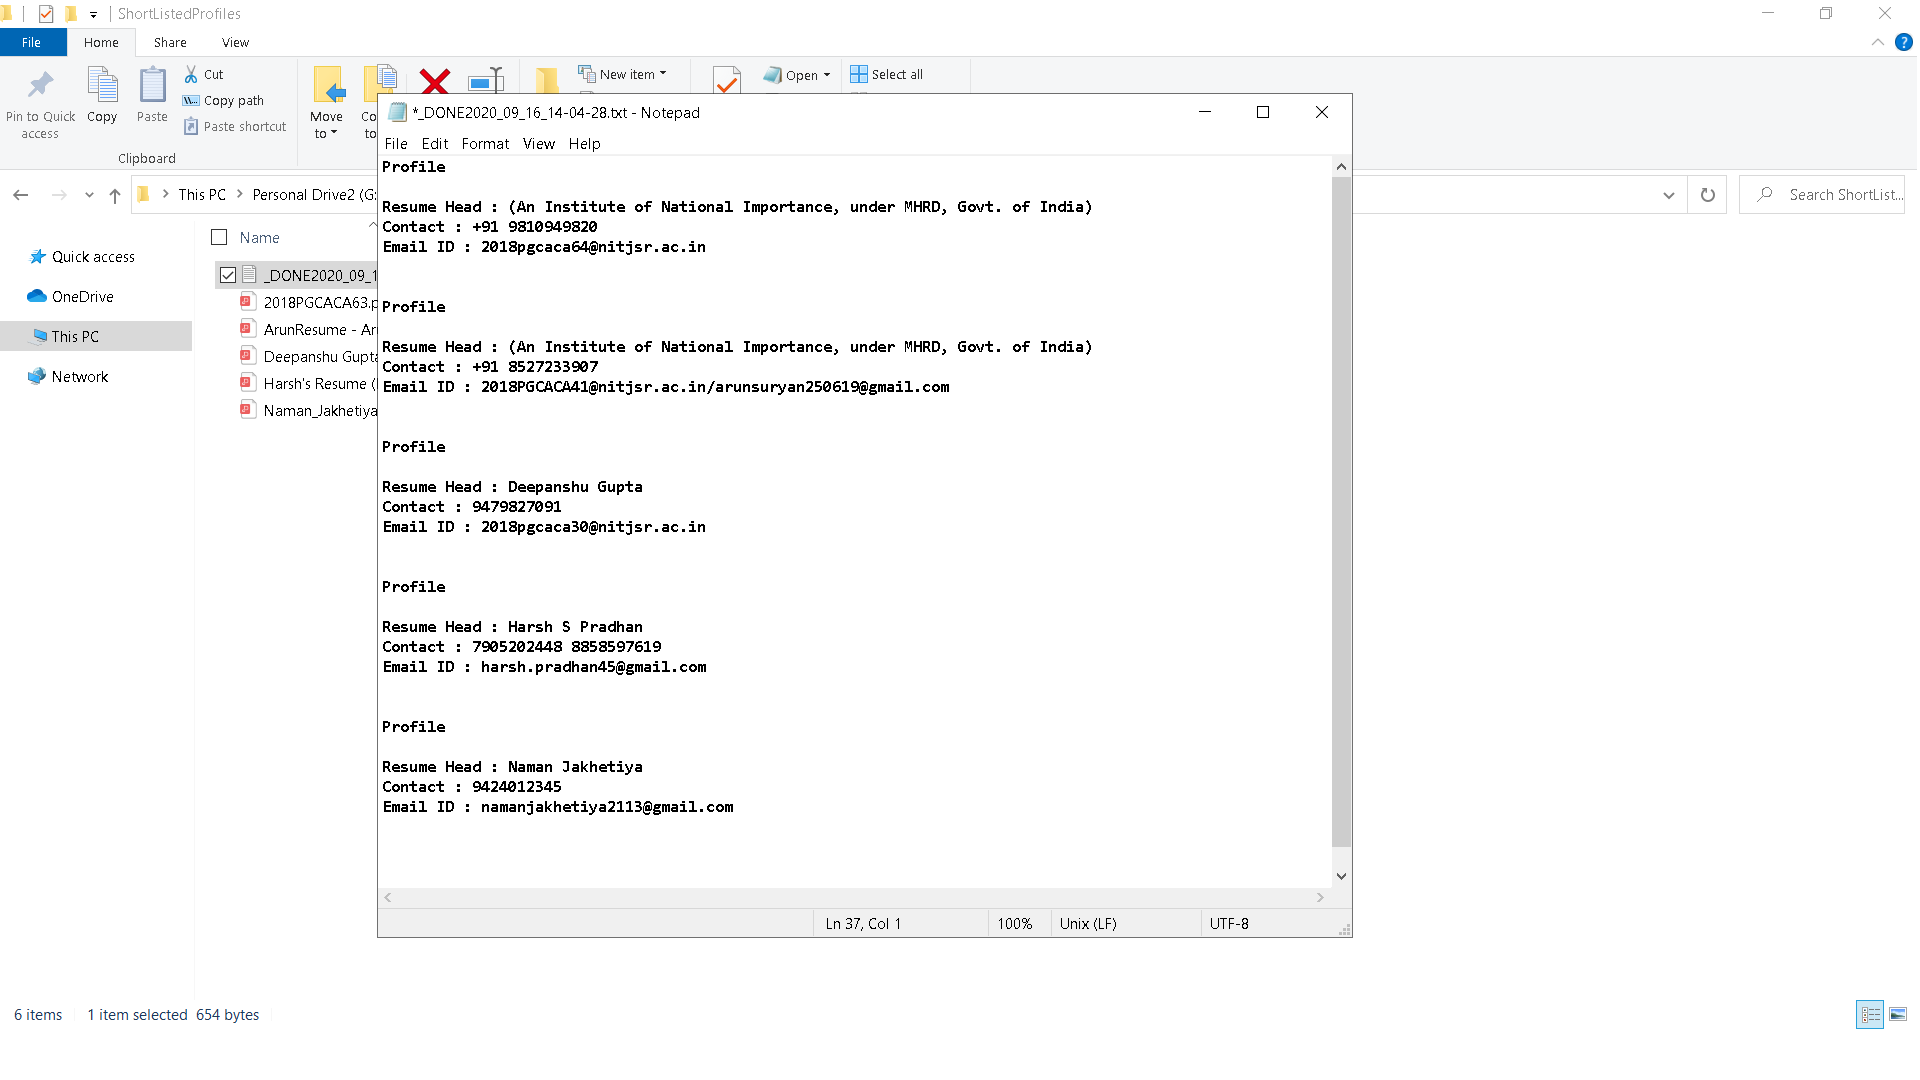Switch to the Share ribbon tab
1920x1080 pixels.
point(170,42)
